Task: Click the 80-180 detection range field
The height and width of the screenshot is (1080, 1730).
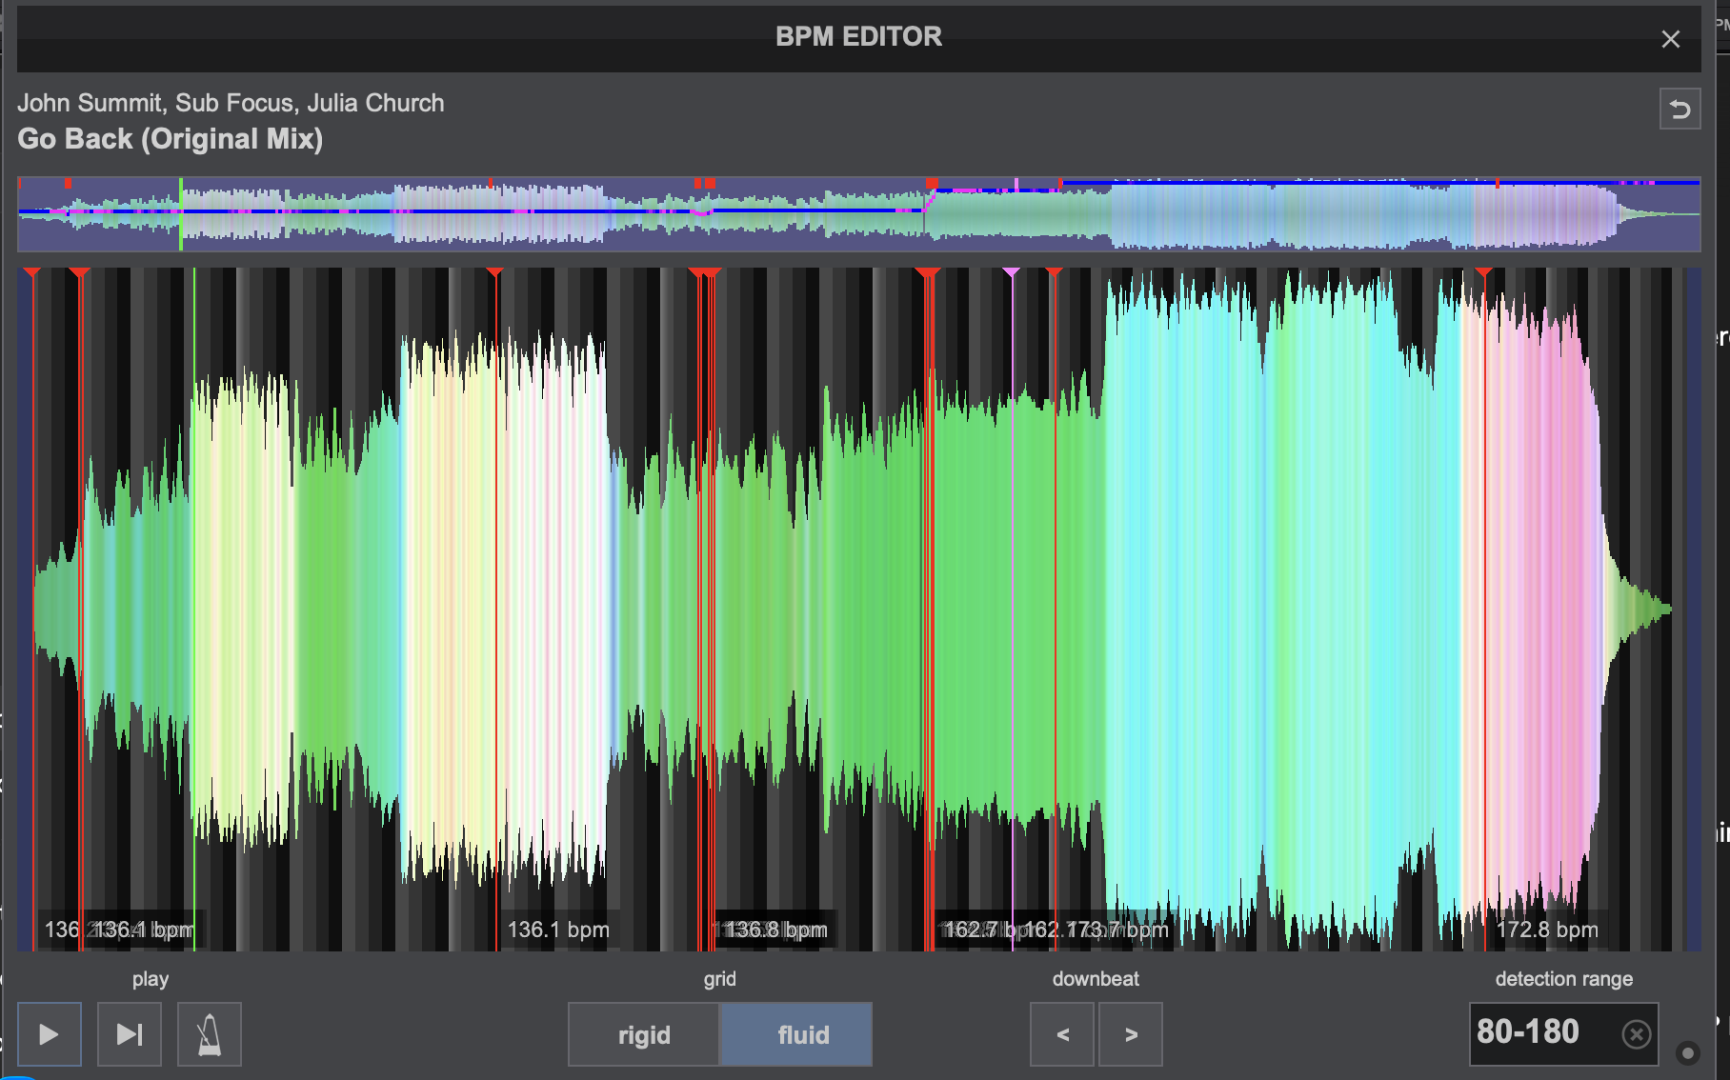Action: click(1564, 1034)
